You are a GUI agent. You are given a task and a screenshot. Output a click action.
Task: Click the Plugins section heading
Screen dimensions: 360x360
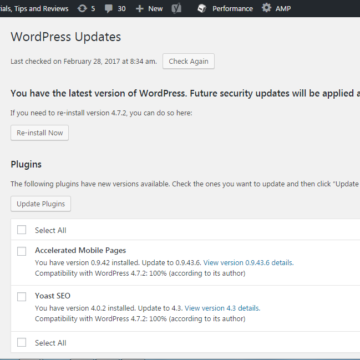coord(26,164)
